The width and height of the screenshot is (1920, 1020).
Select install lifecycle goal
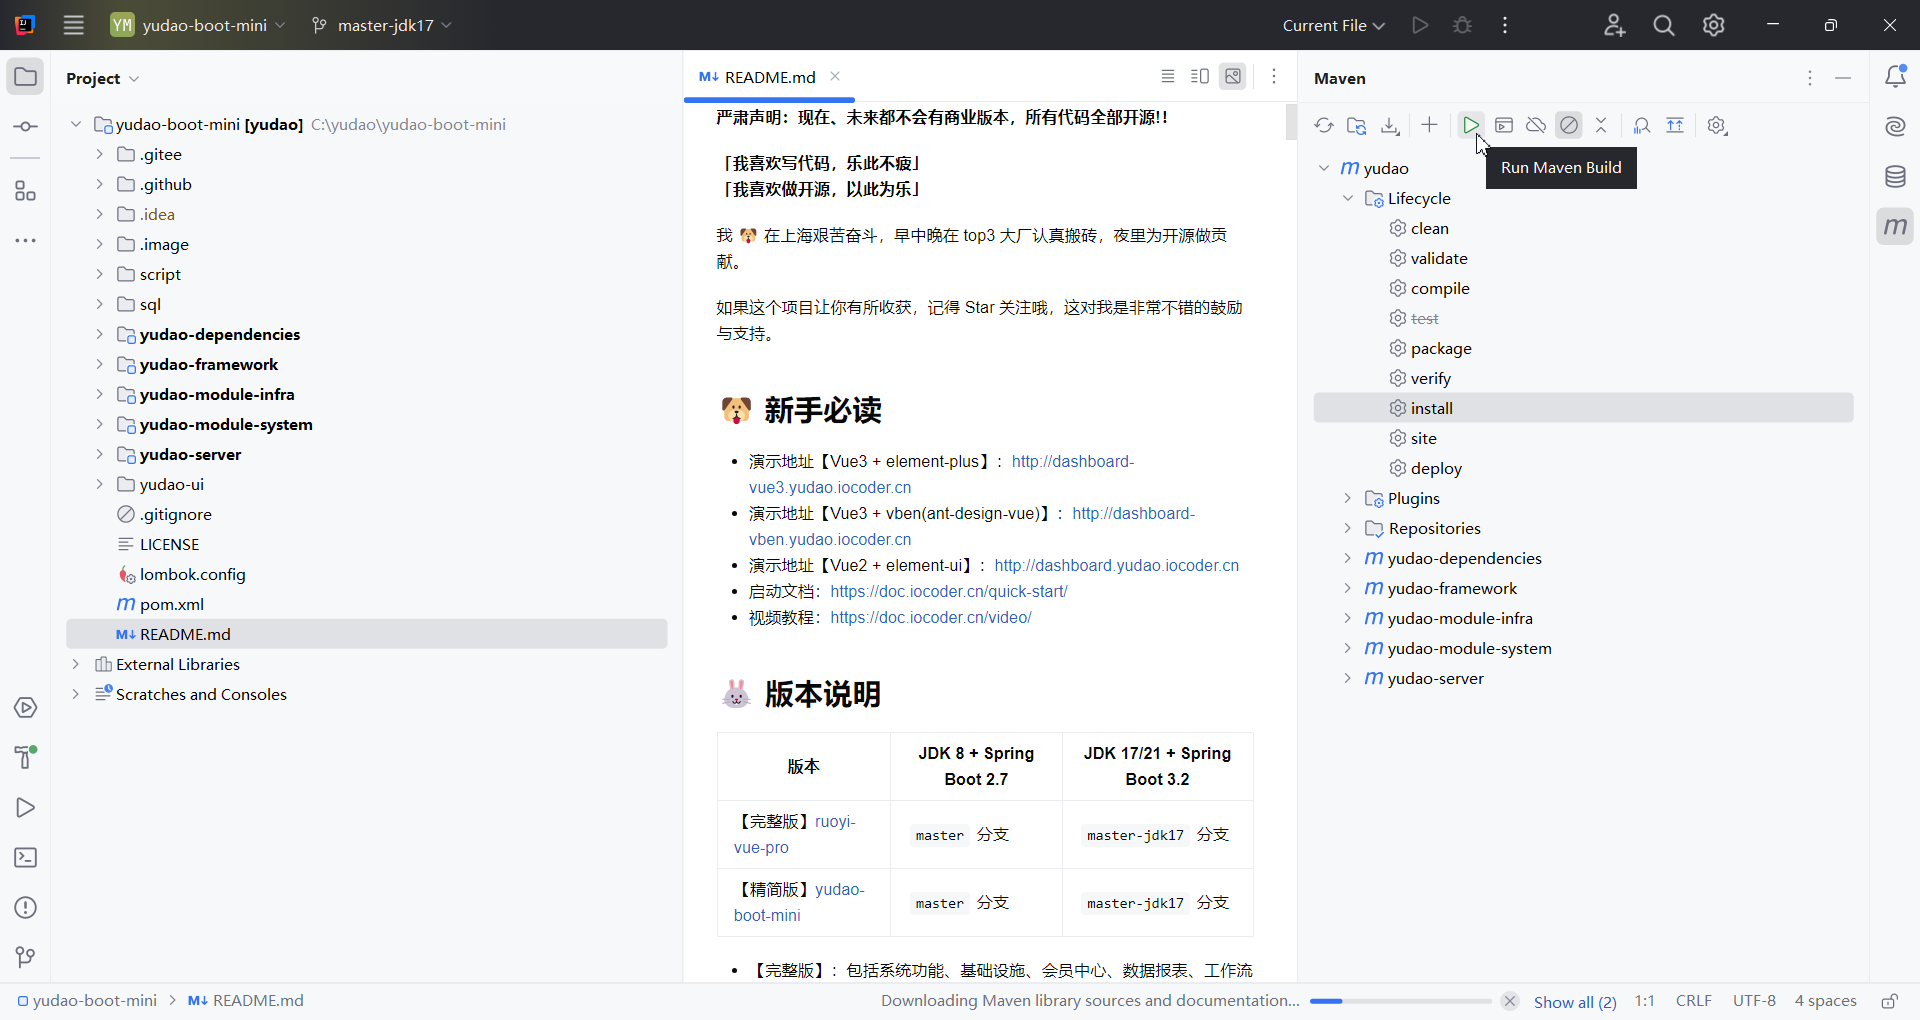1583,408
